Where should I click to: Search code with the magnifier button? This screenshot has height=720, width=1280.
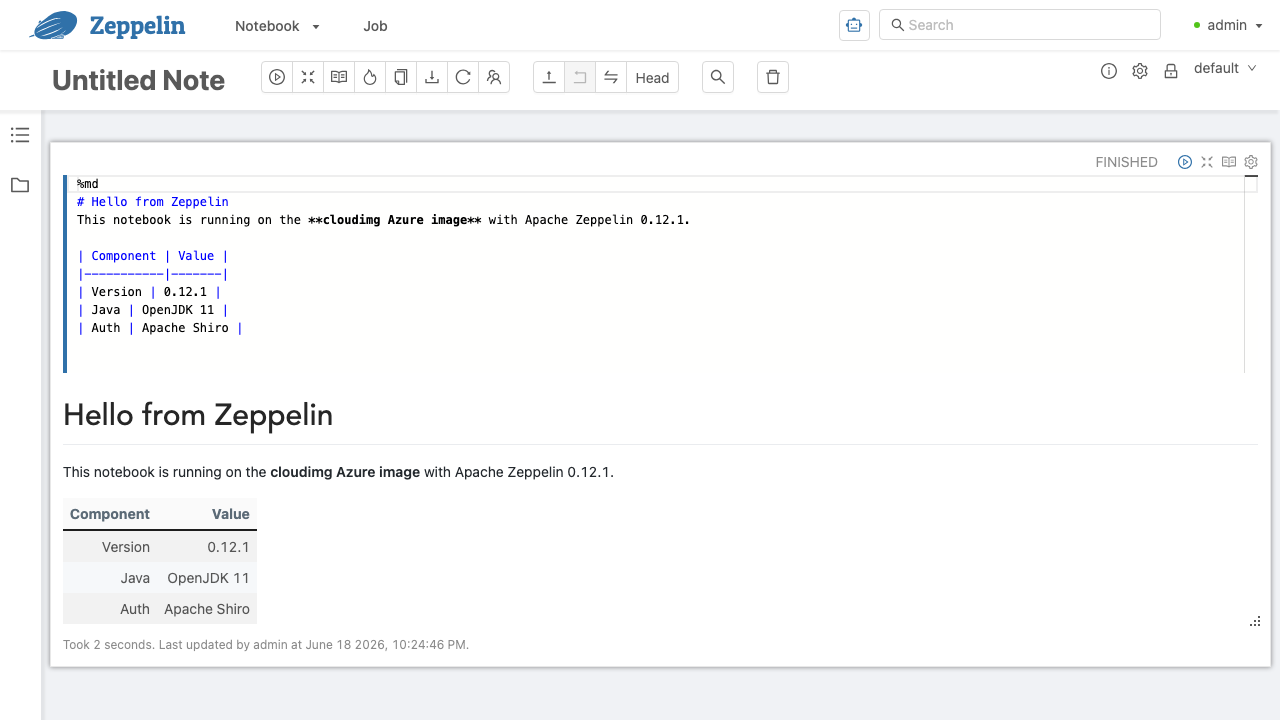pos(718,77)
